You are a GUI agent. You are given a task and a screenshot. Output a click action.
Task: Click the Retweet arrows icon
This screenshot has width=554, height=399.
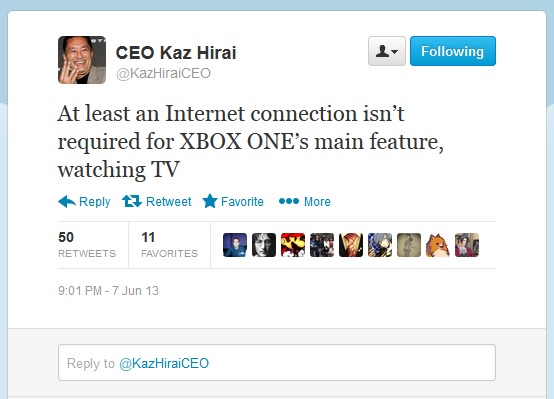pos(132,201)
